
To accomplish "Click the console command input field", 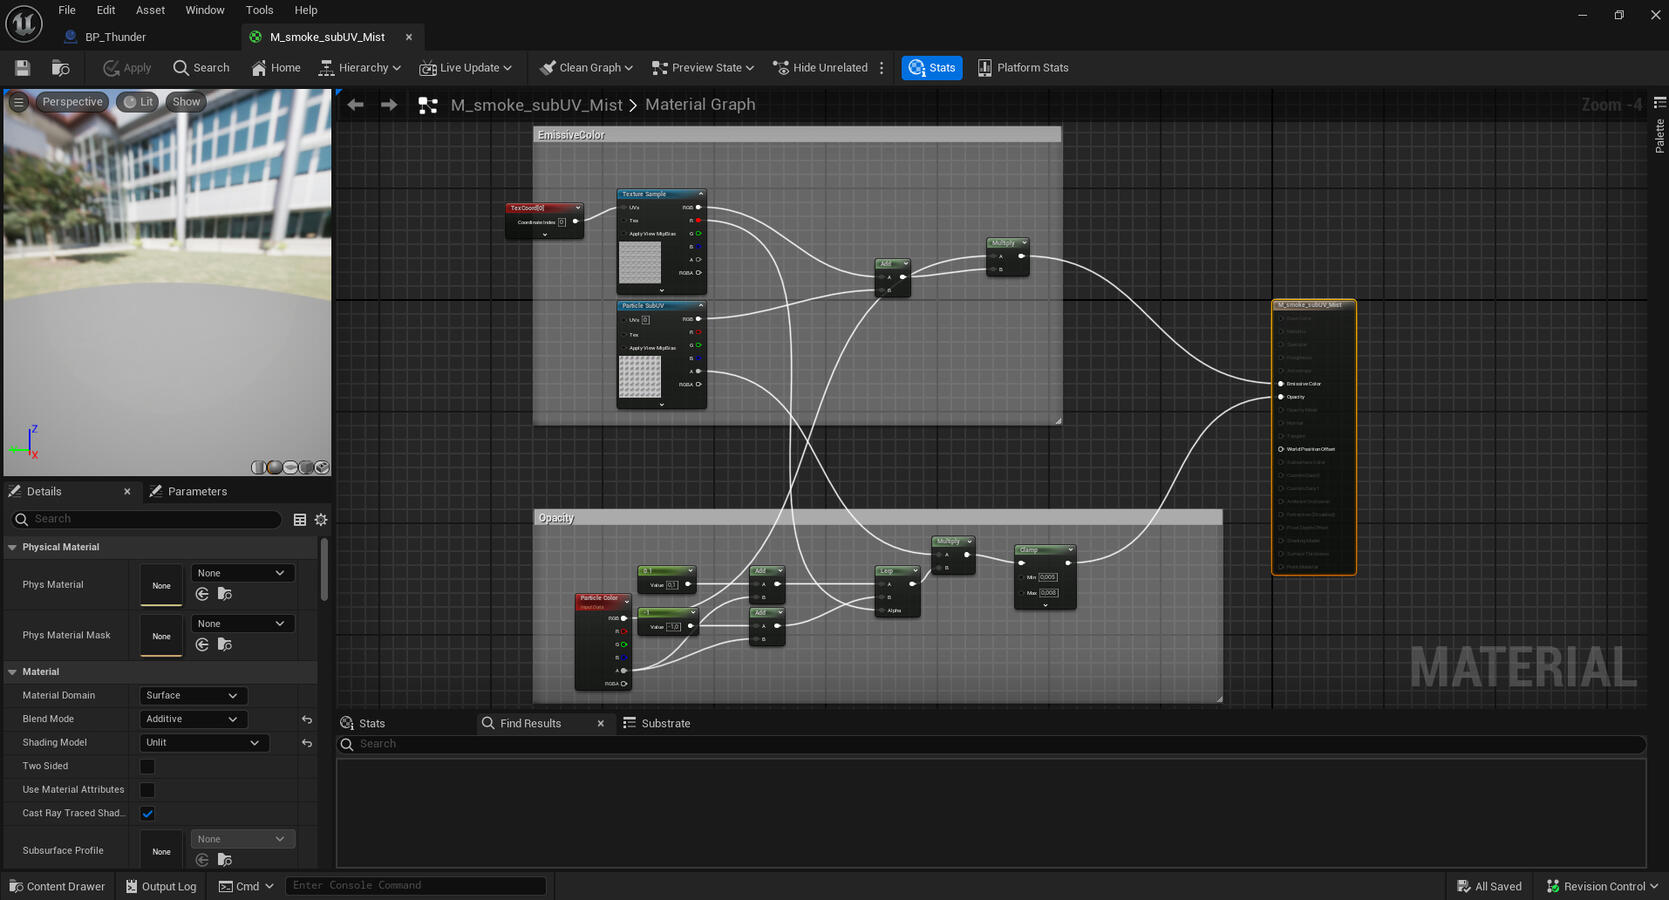I will click(x=415, y=886).
